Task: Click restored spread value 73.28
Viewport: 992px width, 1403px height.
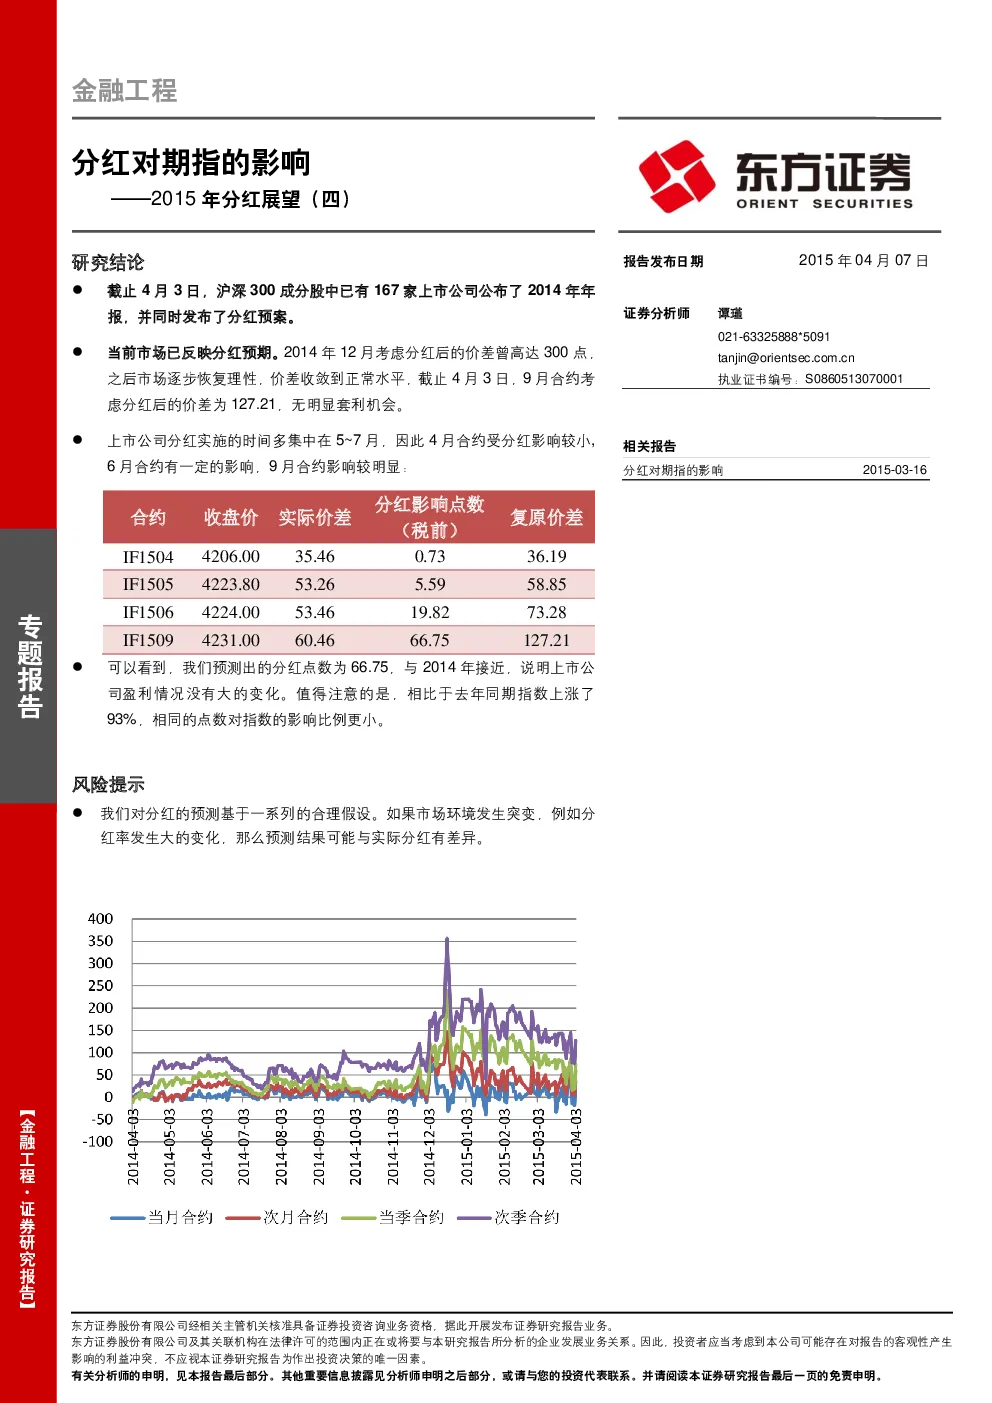Action: (x=546, y=613)
